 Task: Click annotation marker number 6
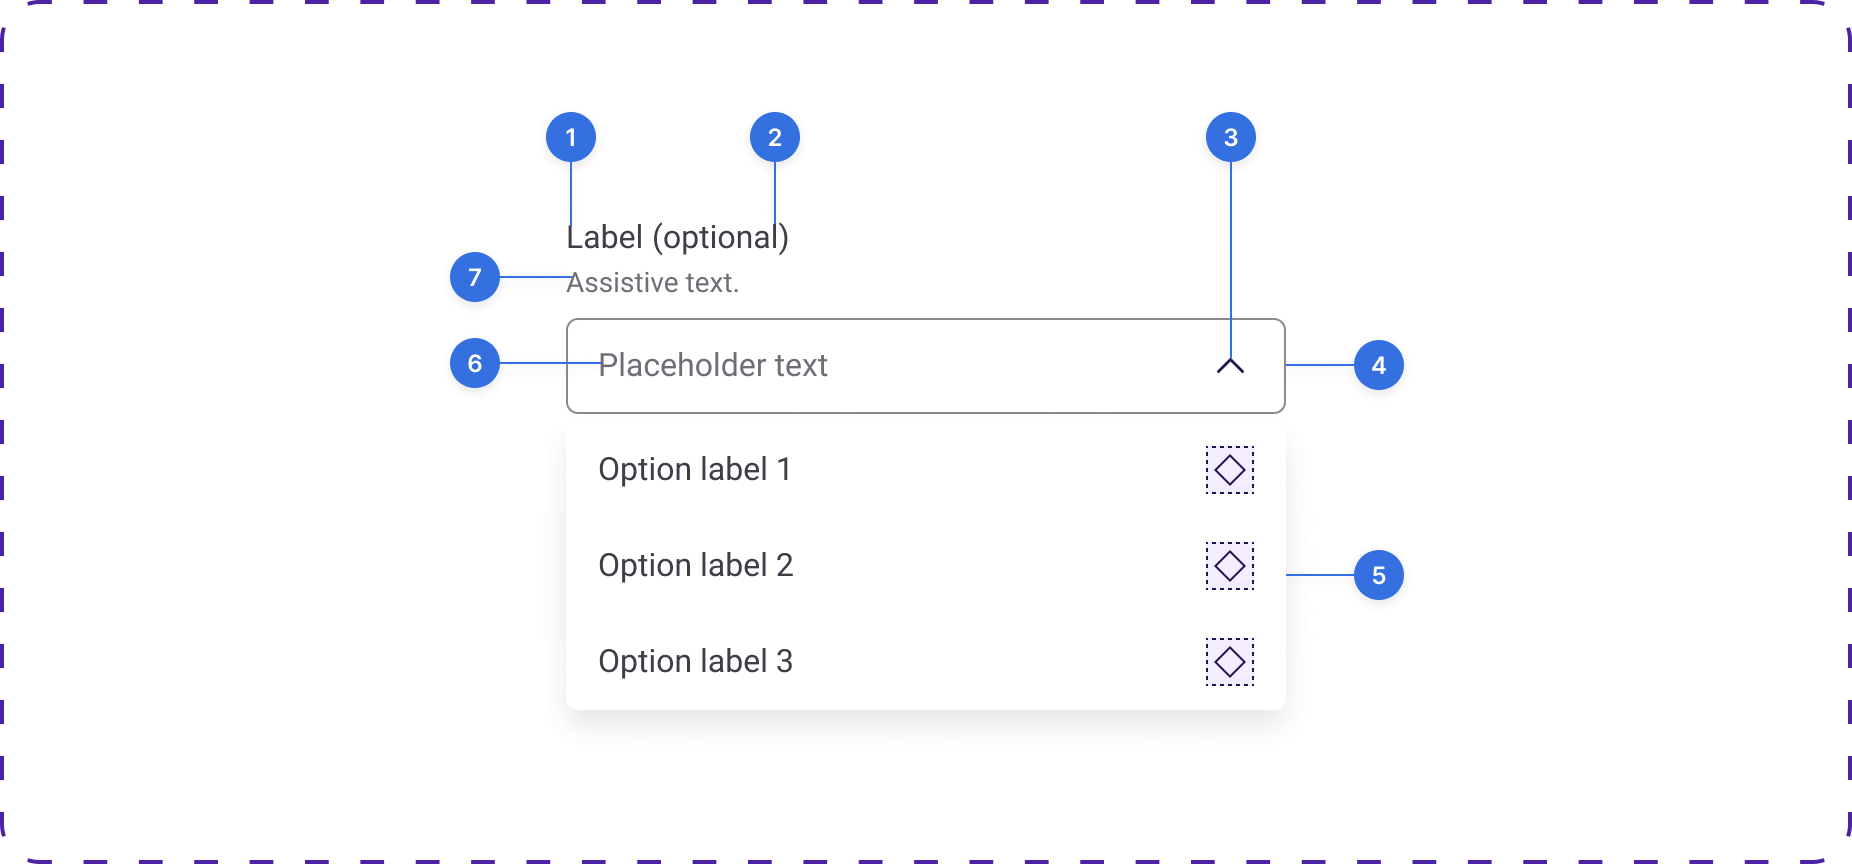(475, 363)
